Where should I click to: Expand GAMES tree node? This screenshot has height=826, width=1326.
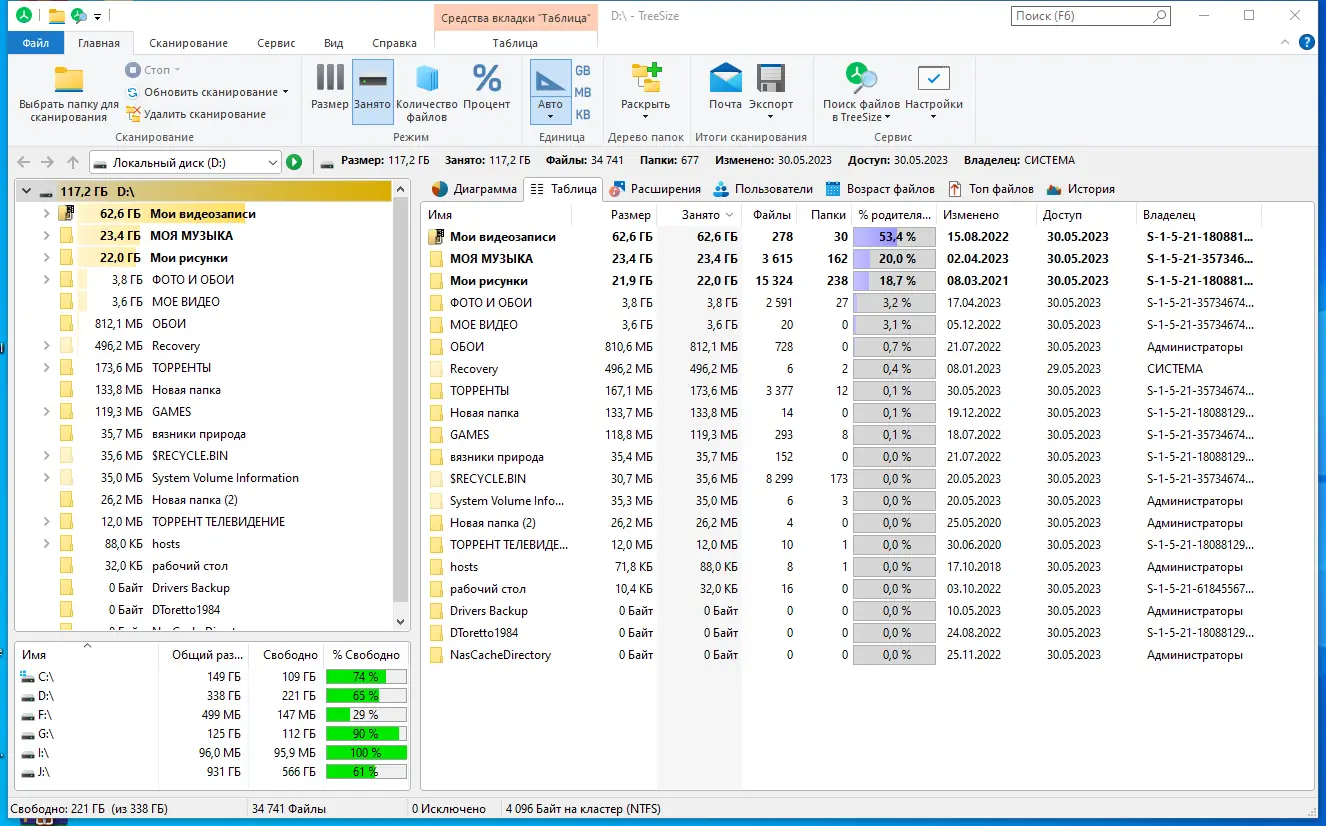tap(46, 412)
